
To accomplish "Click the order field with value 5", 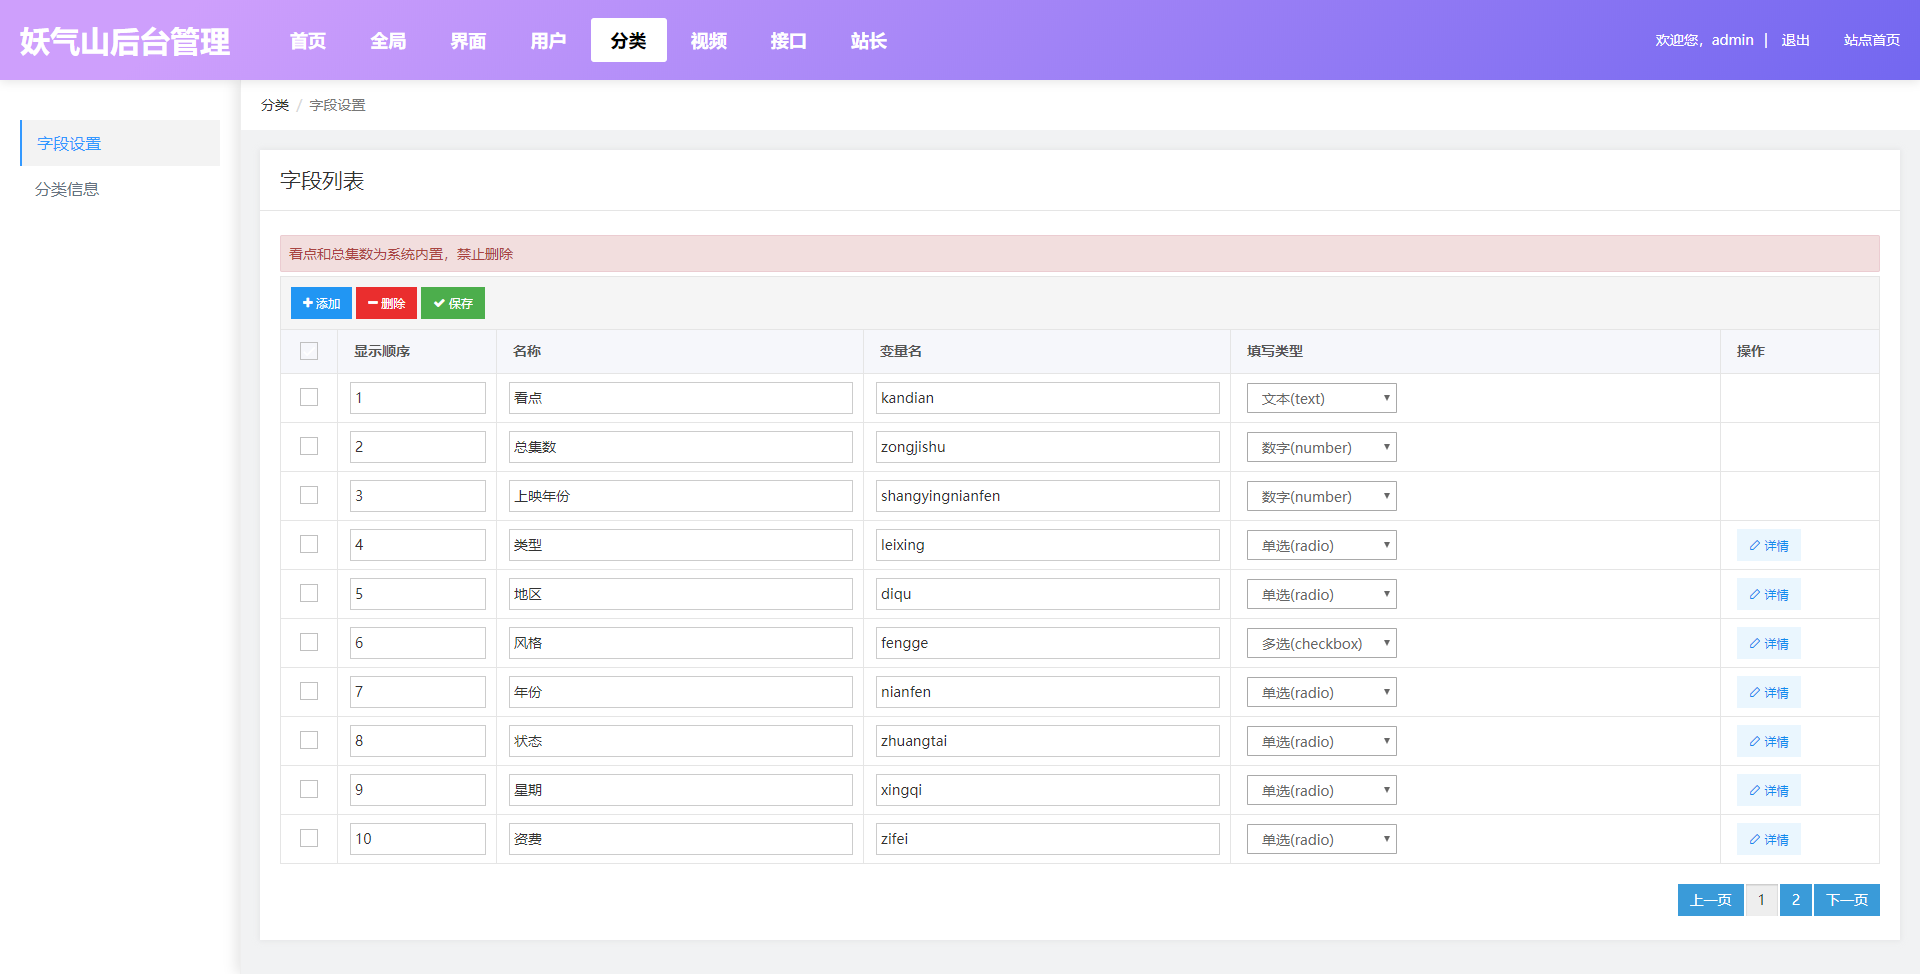I will (x=417, y=593).
